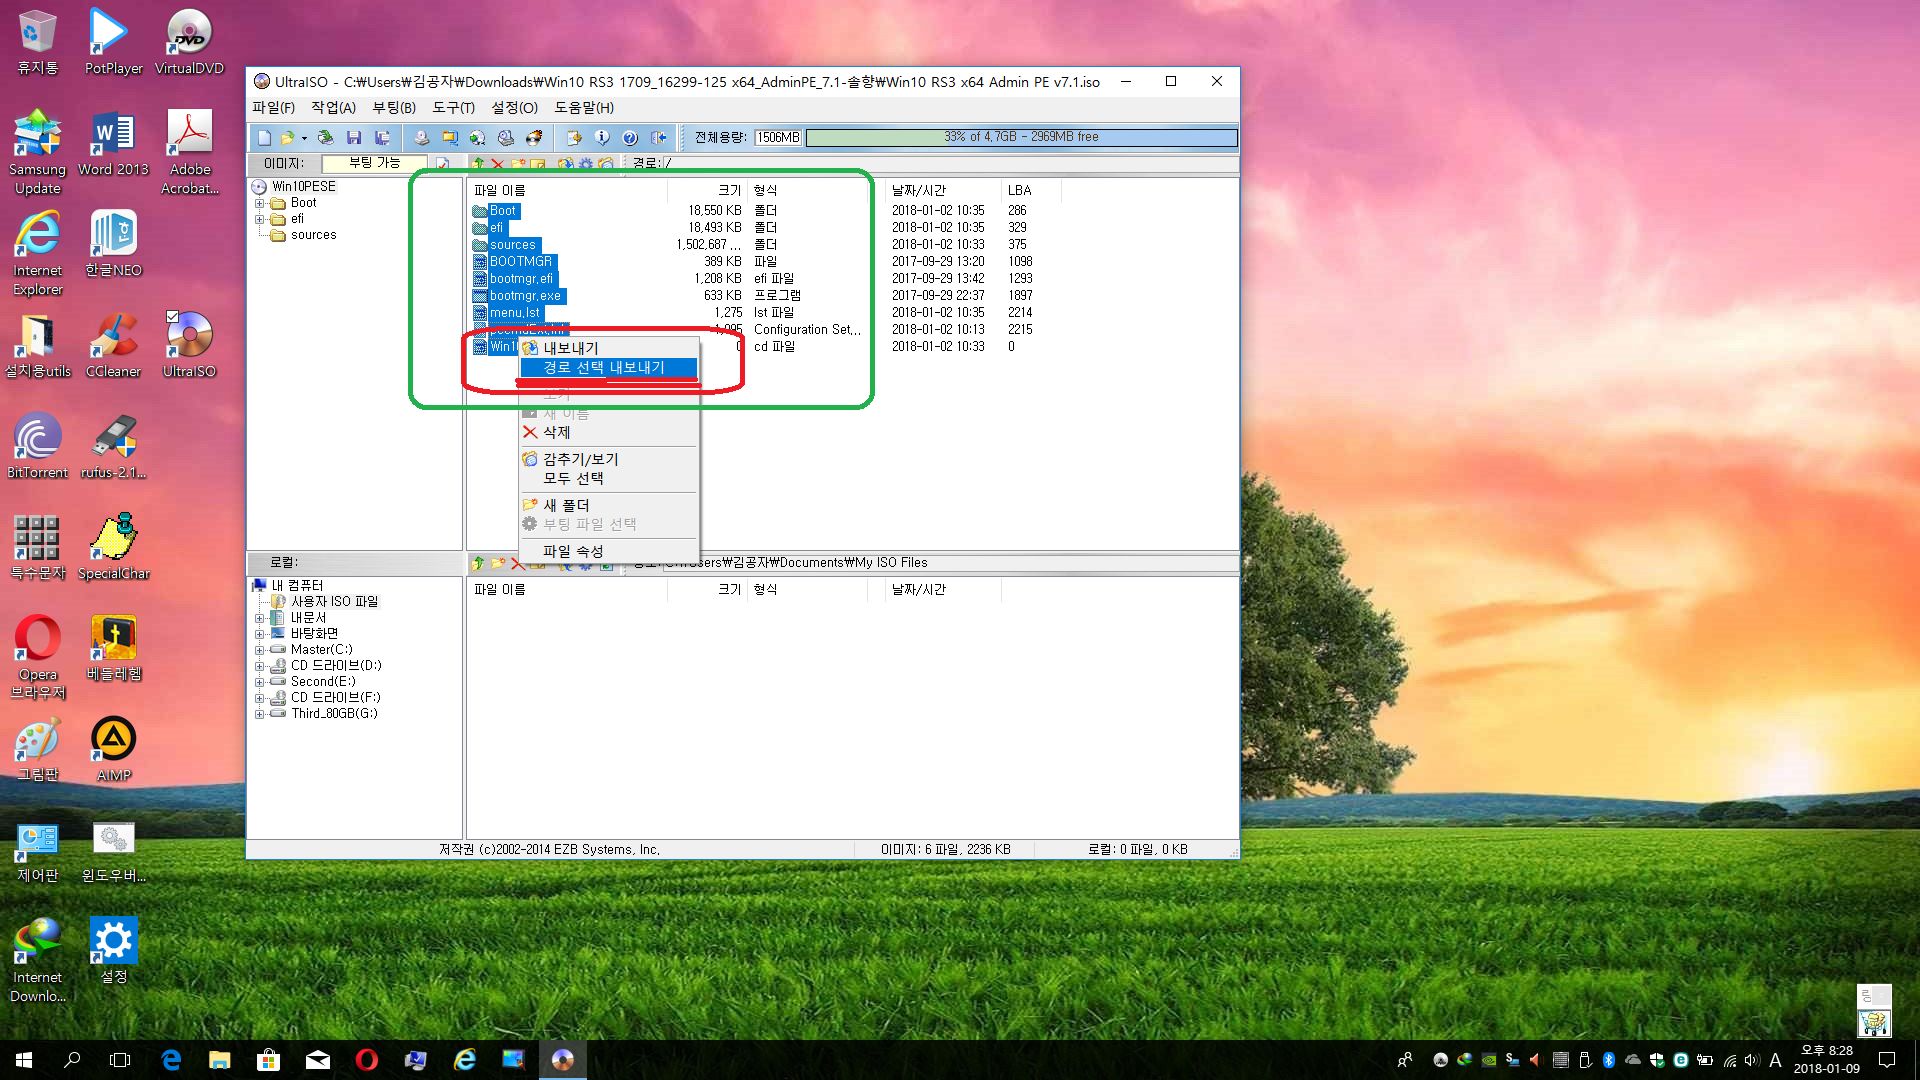Screen dimensions: 1920x1080
Task: Click the capacity usage bar showing 33% of 4.7GB
Action: point(1021,137)
